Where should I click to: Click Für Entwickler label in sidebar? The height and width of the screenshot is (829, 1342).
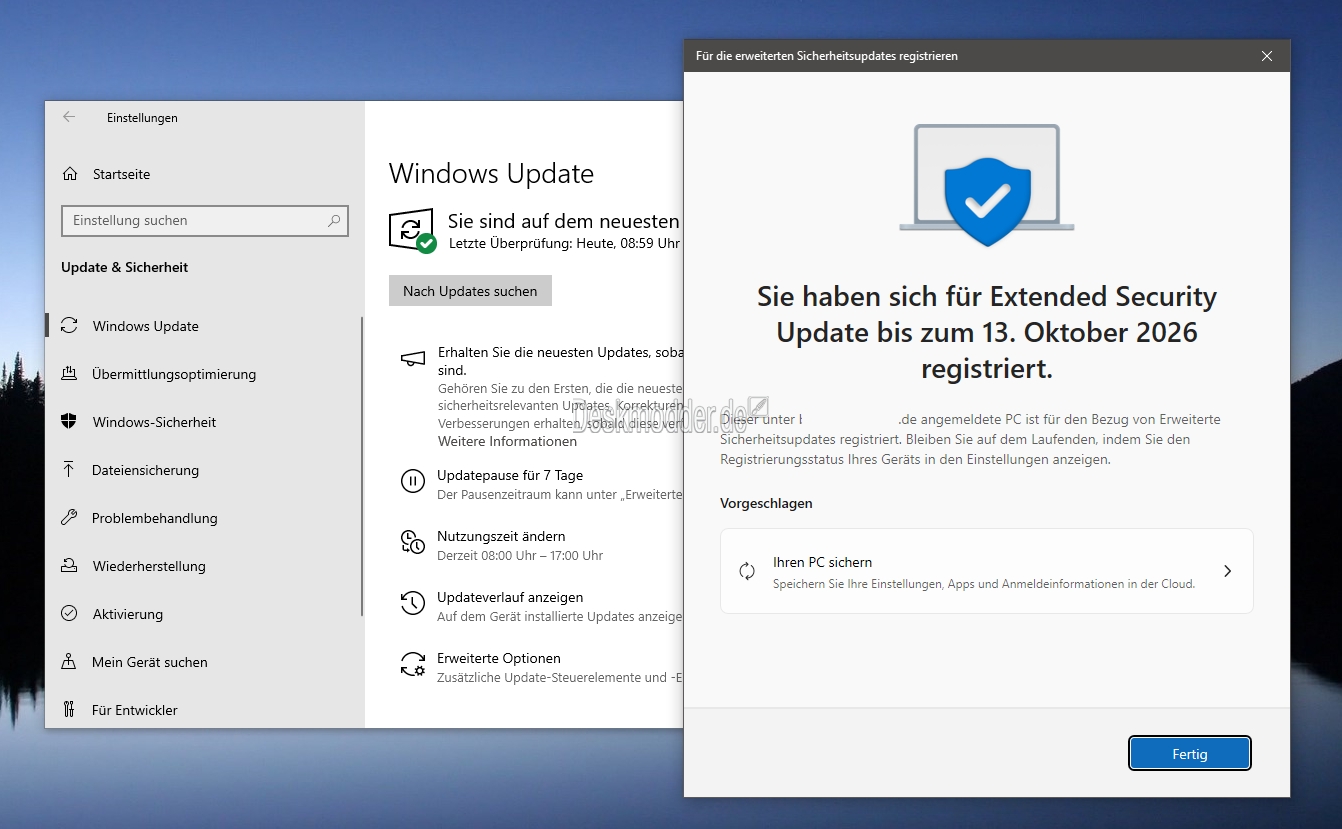click(x=135, y=710)
